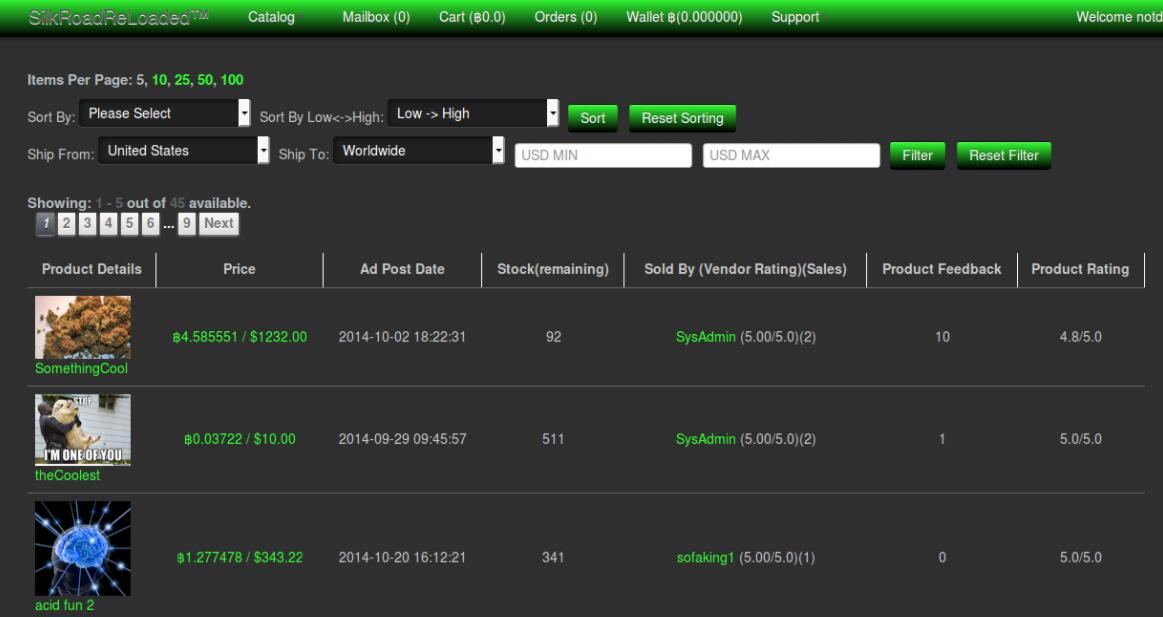Open the Wallet page
This screenshot has width=1163, height=617.
(684, 17)
